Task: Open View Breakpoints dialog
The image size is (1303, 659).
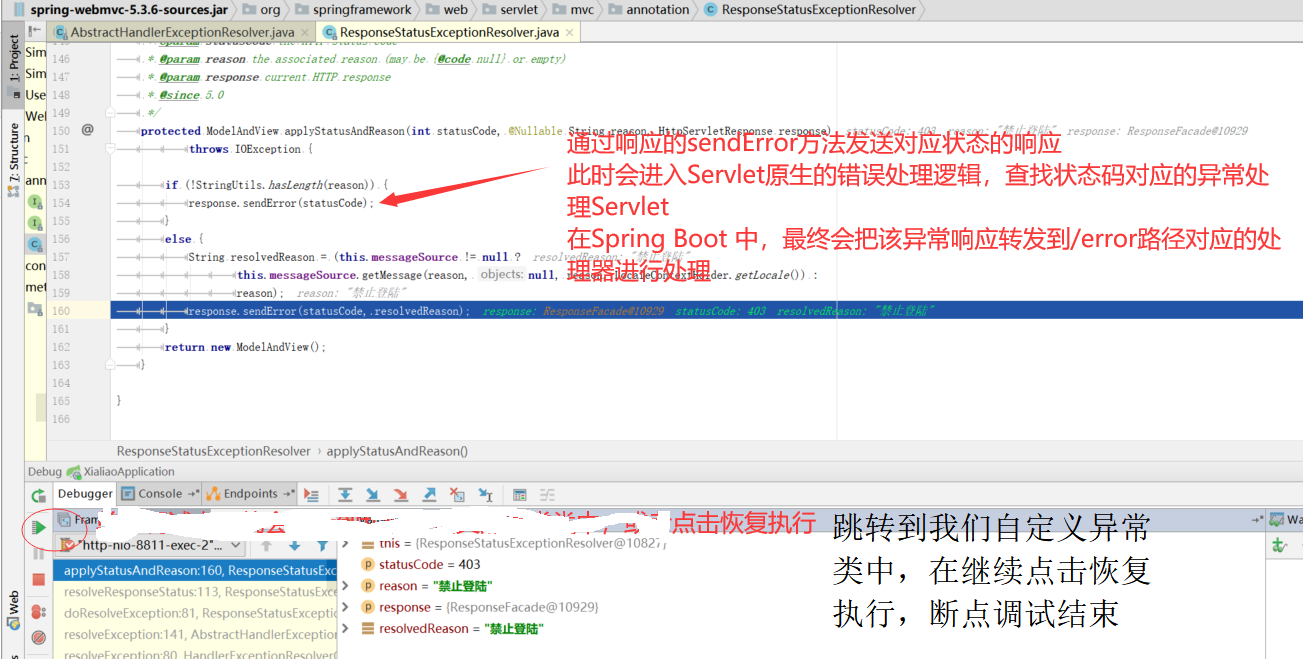Action: click(x=39, y=610)
